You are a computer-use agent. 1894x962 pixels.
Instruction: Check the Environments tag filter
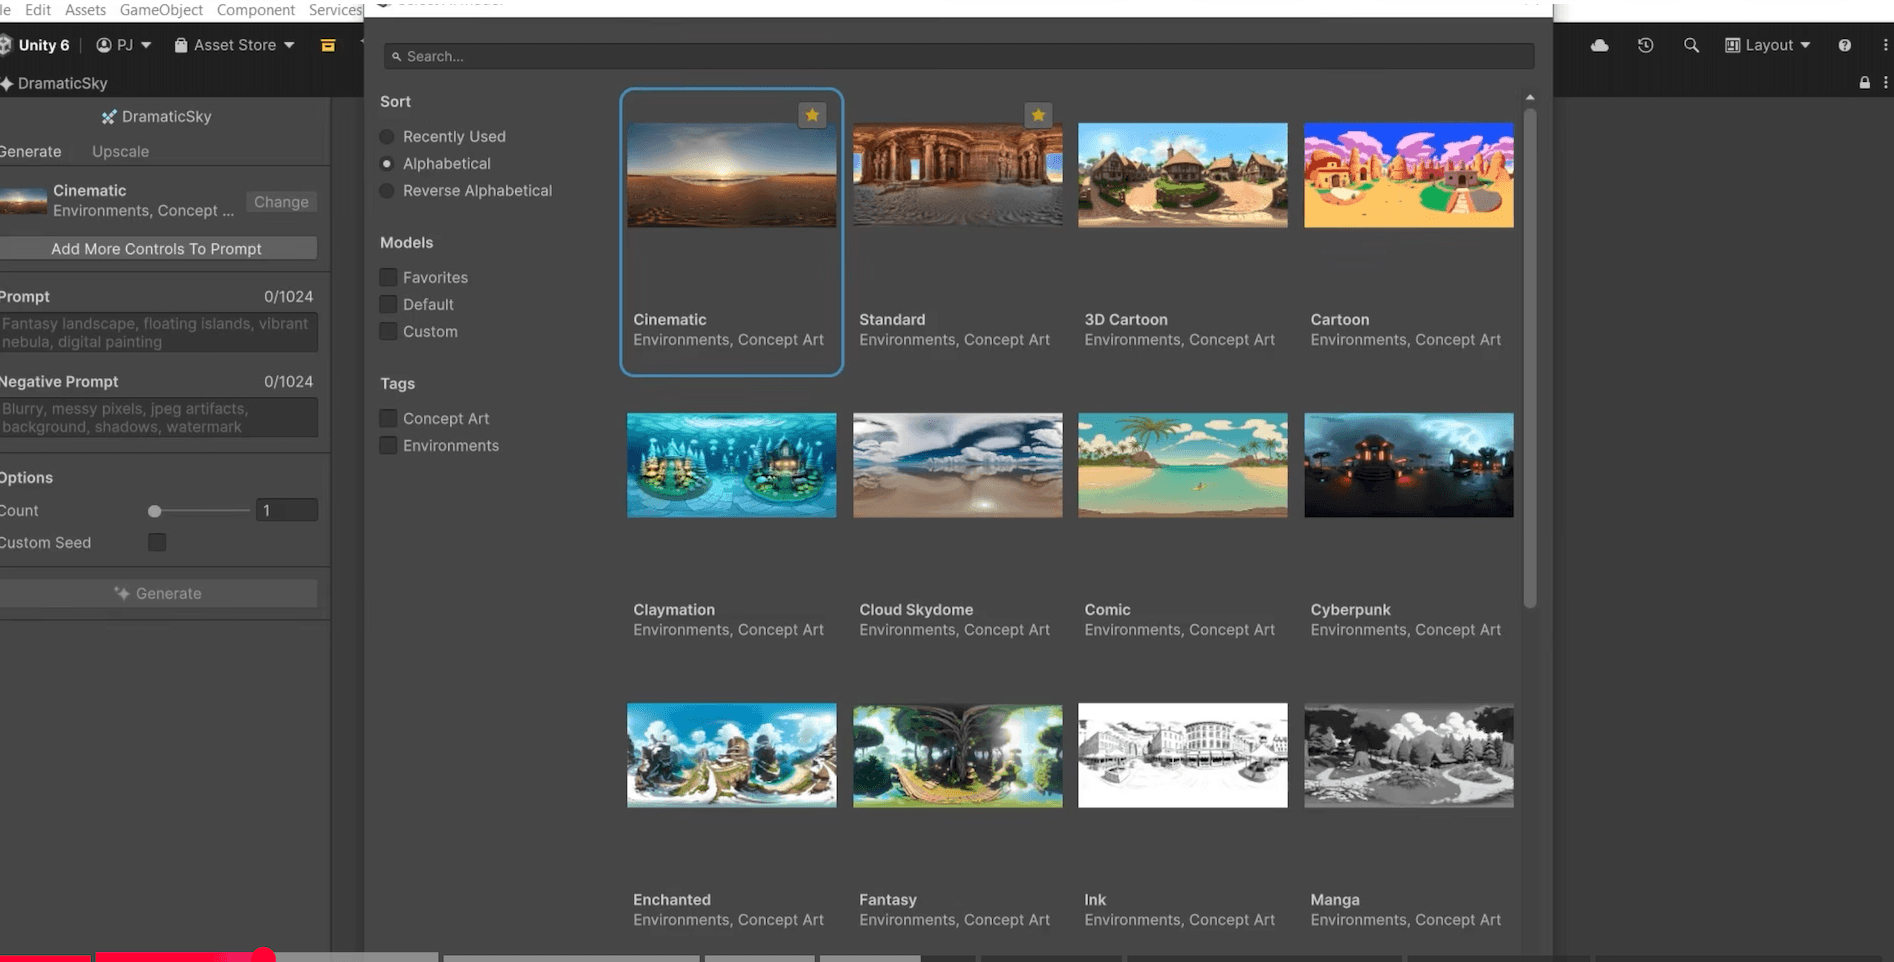pos(388,445)
